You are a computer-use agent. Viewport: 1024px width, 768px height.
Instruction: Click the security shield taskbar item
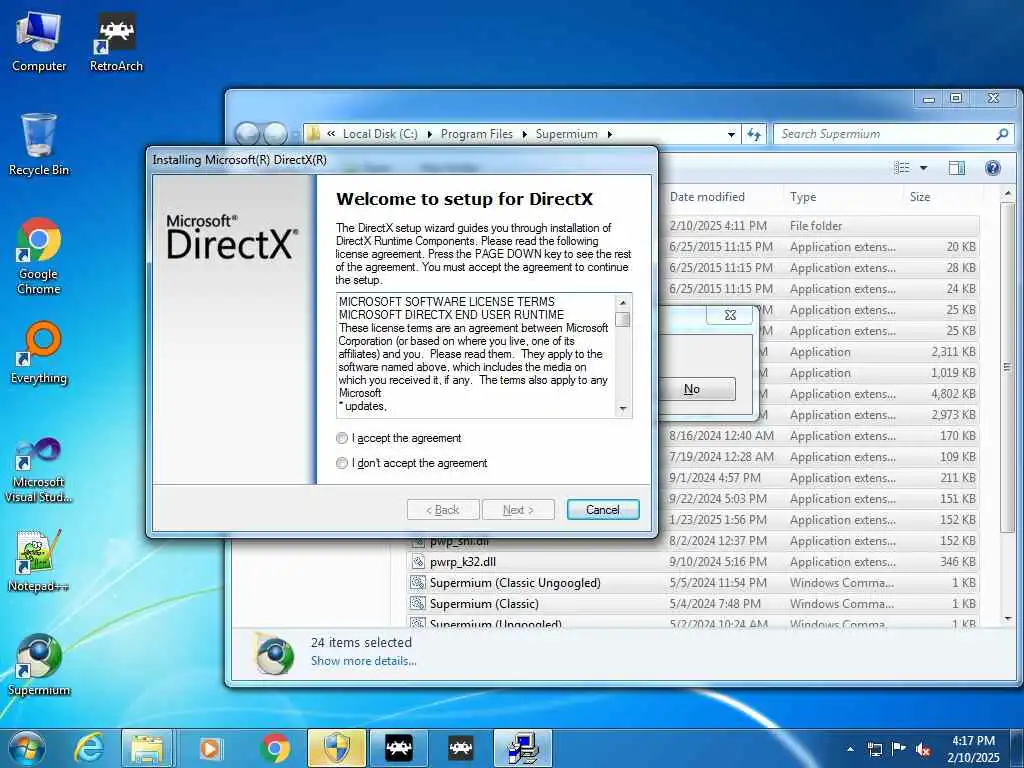pos(337,748)
